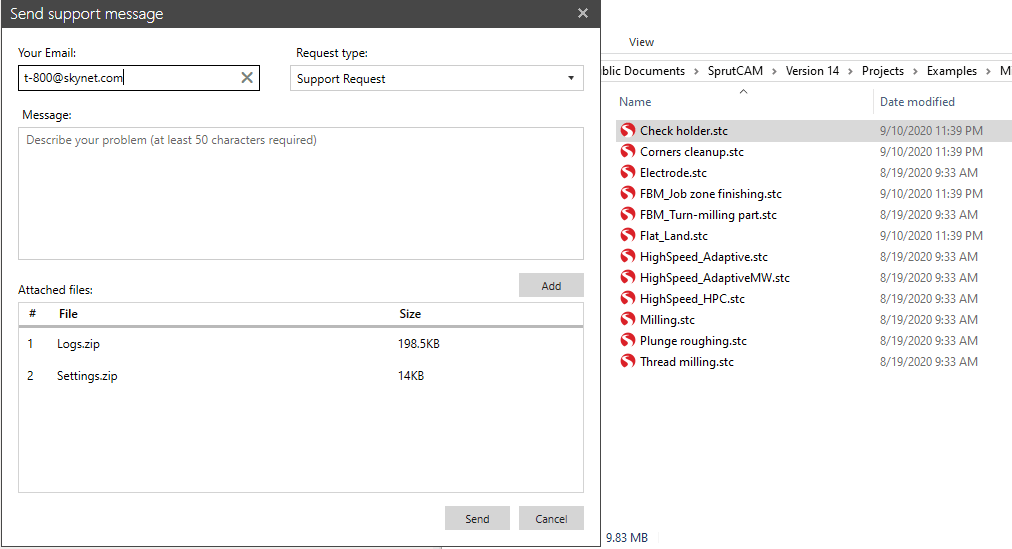Click Documents segment in the breadcrumb path

(643, 71)
